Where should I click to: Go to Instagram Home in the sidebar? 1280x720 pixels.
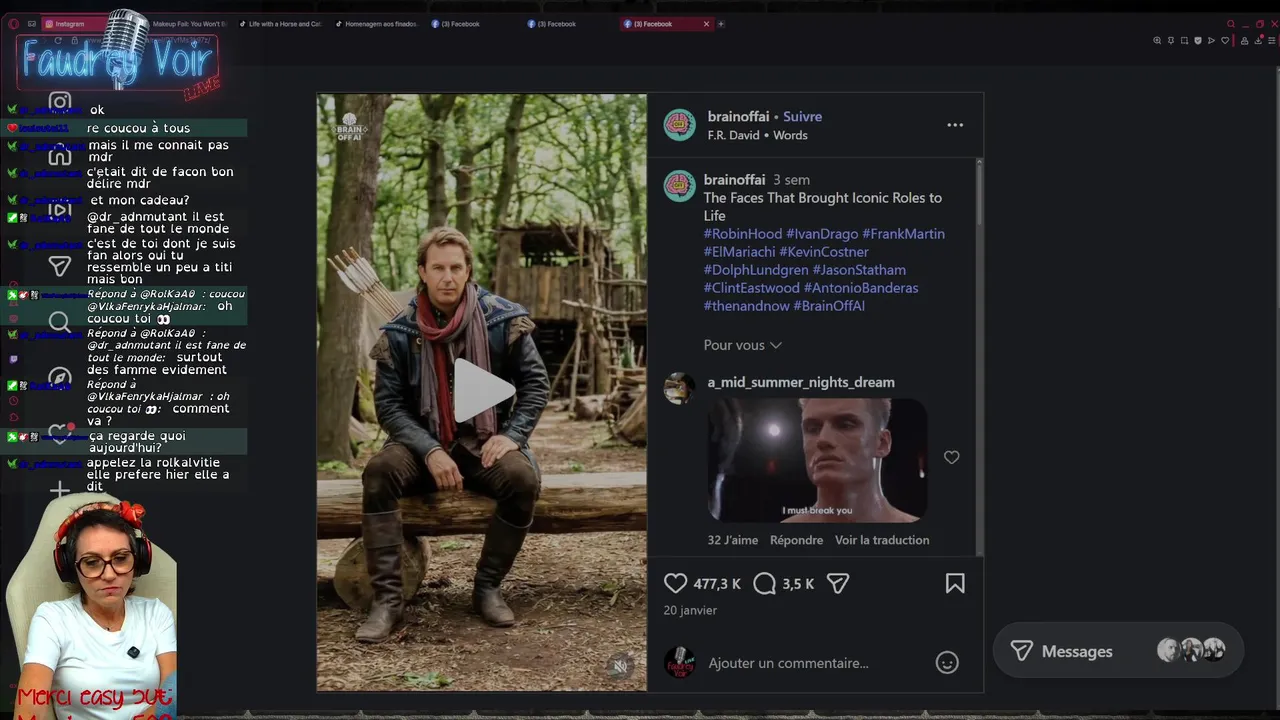coord(60,156)
